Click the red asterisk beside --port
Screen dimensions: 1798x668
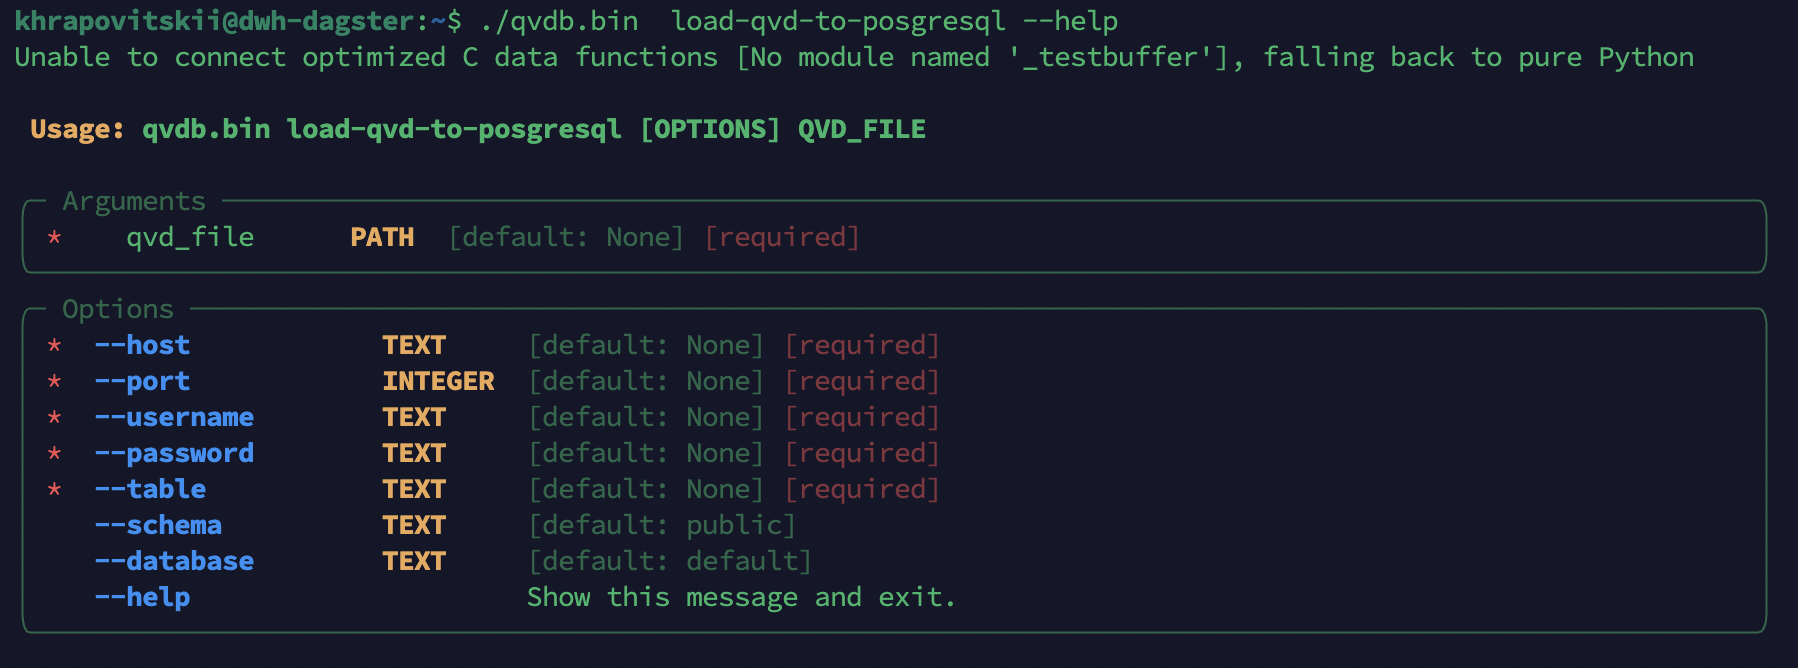55,382
